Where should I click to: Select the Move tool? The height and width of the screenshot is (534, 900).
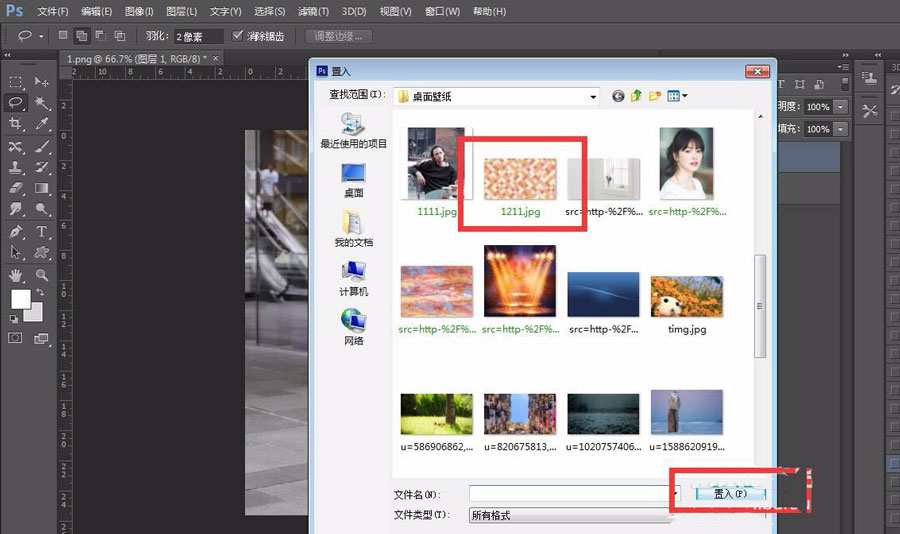tap(41, 82)
